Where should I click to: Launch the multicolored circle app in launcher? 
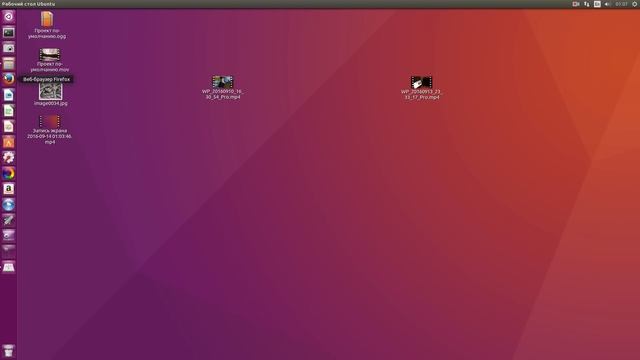pyautogui.click(x=9, y=173)
